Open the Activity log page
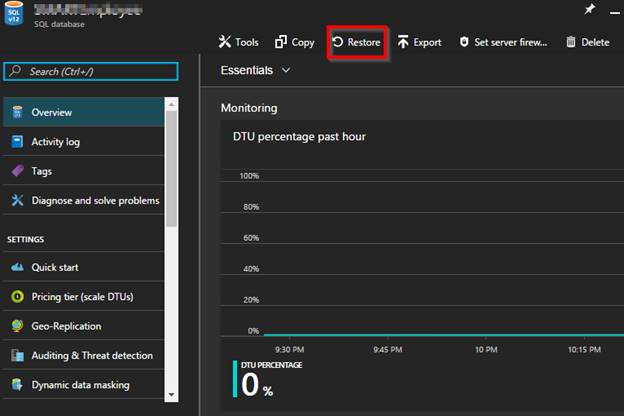 point(55,142)
